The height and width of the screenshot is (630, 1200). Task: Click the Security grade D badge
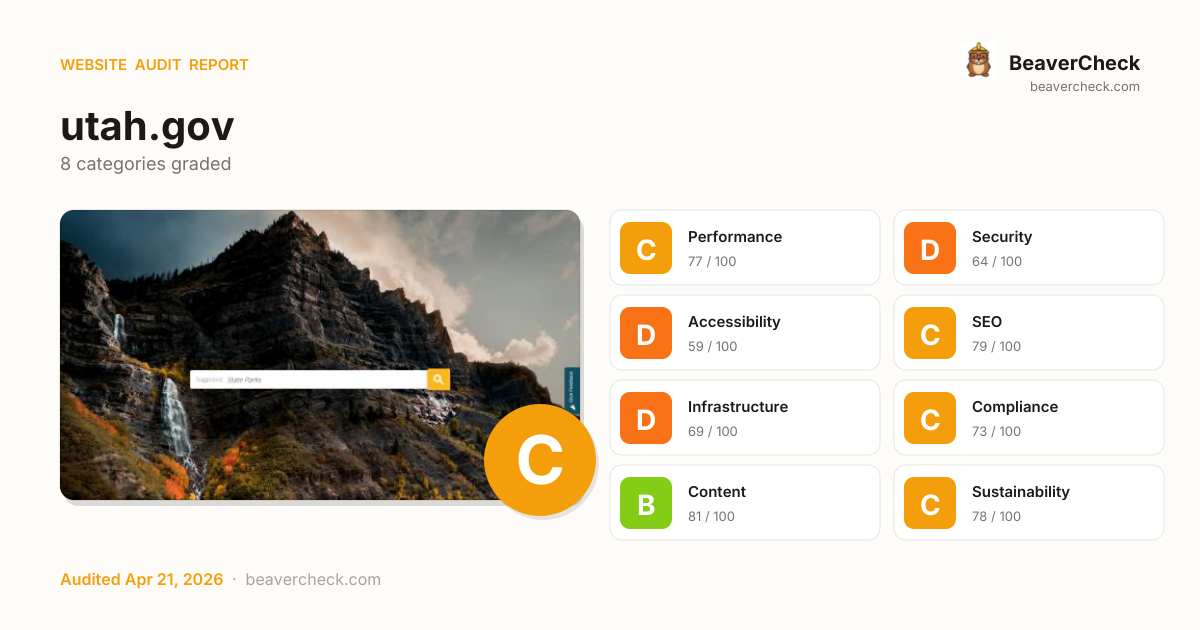click(x=930, y=248)
